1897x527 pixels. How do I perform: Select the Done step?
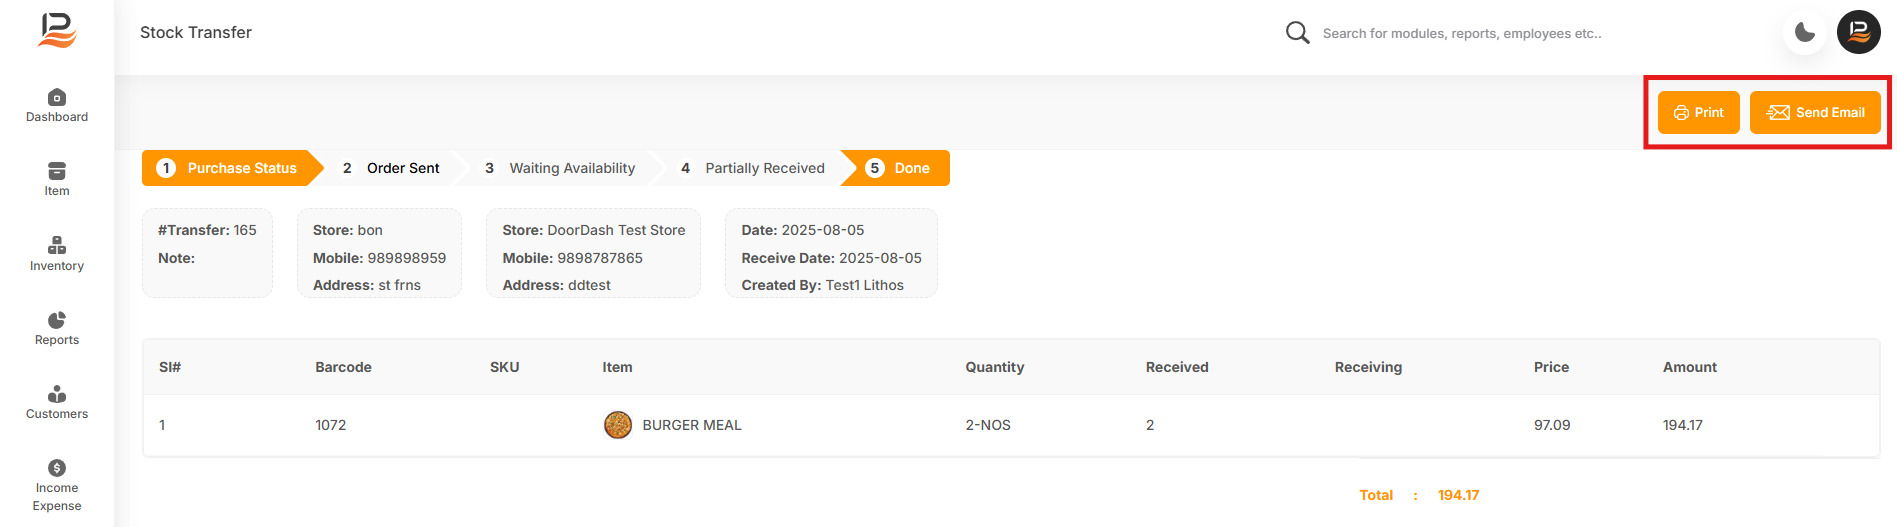tap(898, 168)
